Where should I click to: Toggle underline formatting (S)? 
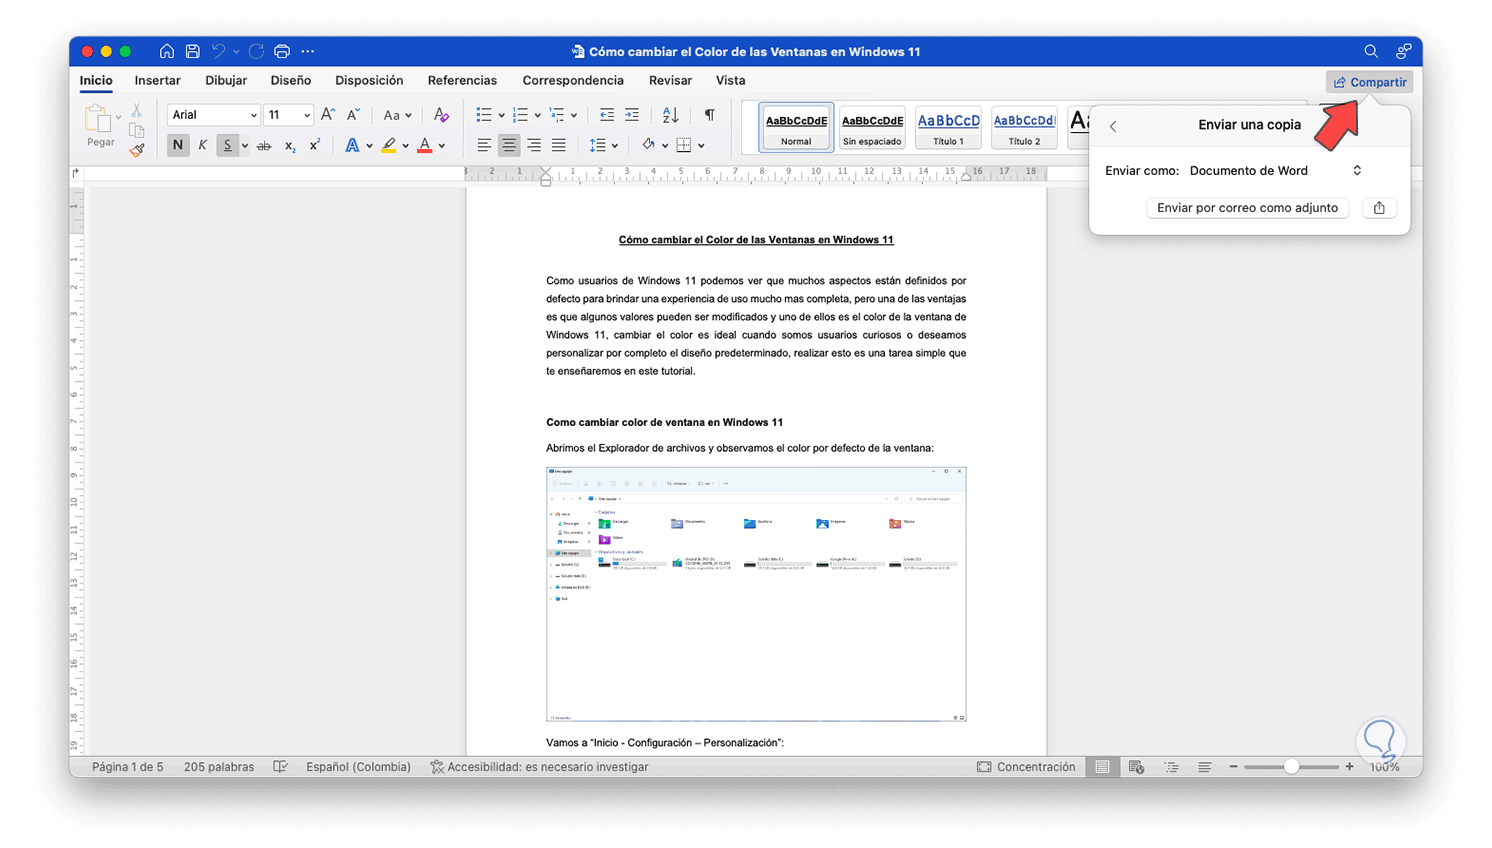pyautogui.click(x=228, y=146)
